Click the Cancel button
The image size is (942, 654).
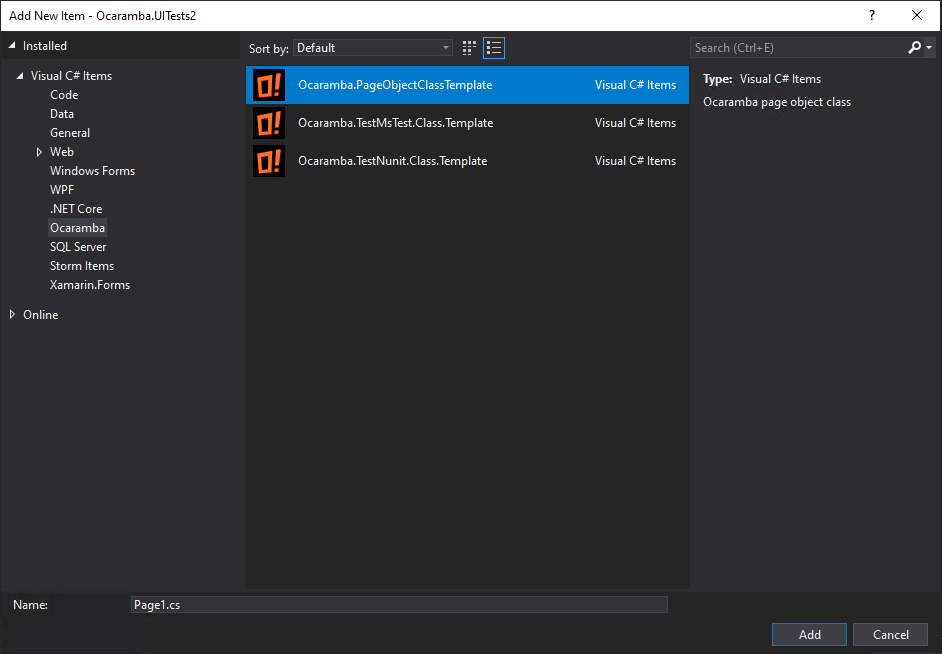(x=890, y=635)
